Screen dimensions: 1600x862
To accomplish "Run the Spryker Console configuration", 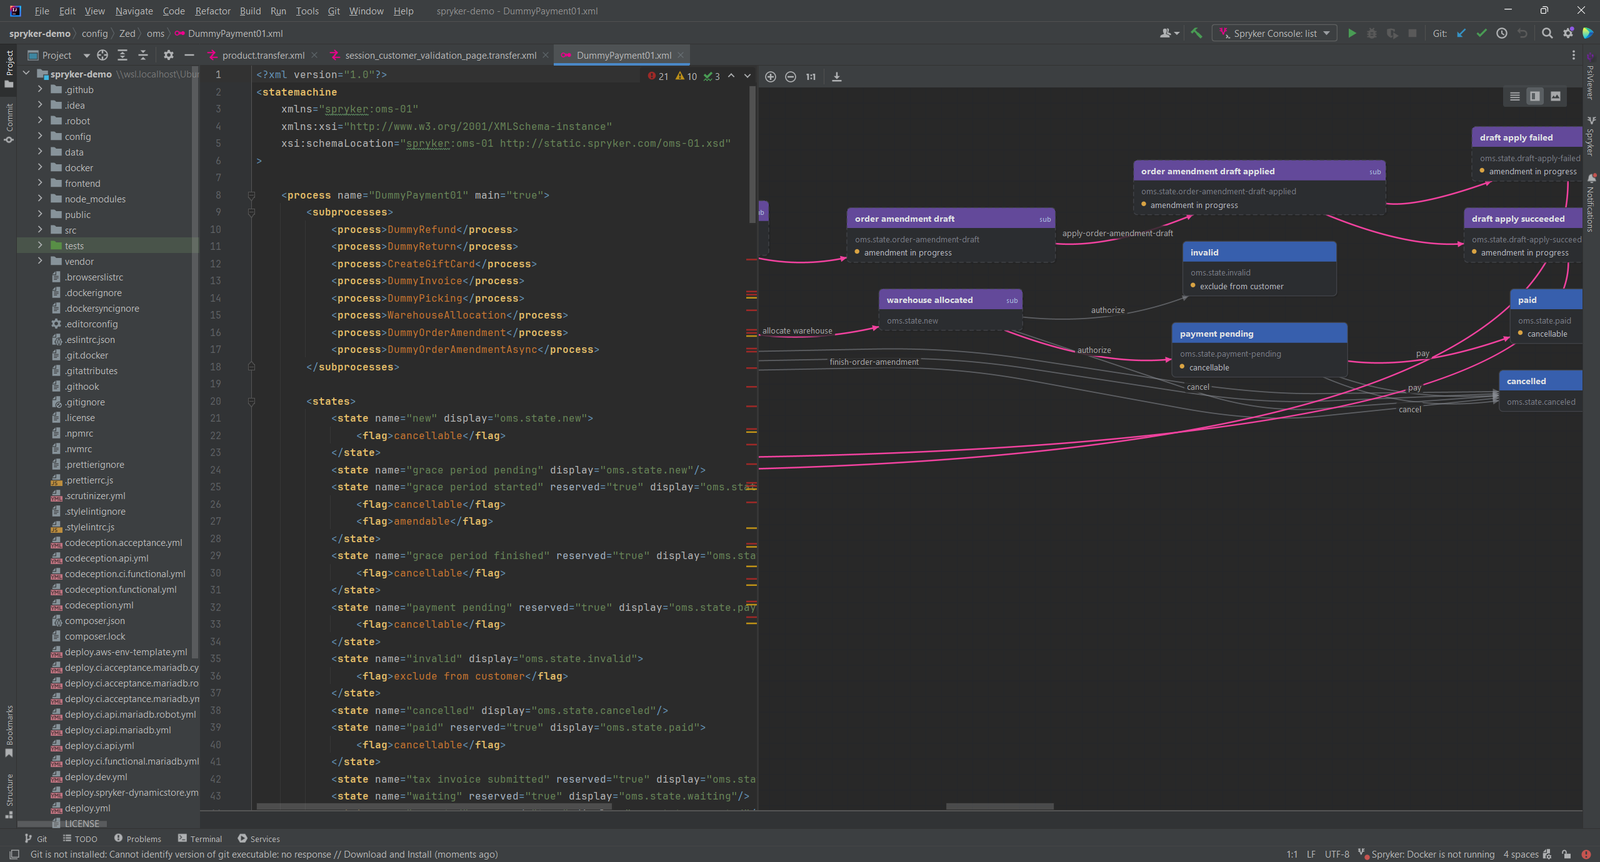I will [1352, 33].
